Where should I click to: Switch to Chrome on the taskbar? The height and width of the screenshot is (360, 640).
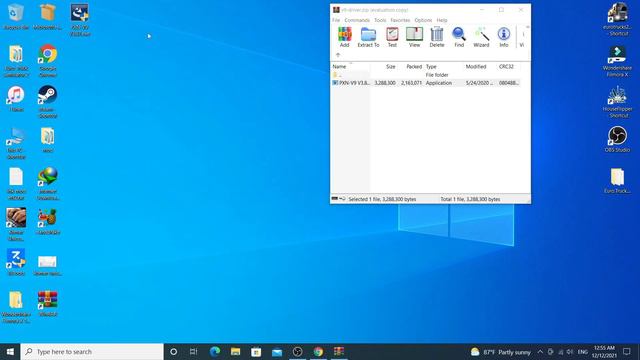[x=318, y=351]
